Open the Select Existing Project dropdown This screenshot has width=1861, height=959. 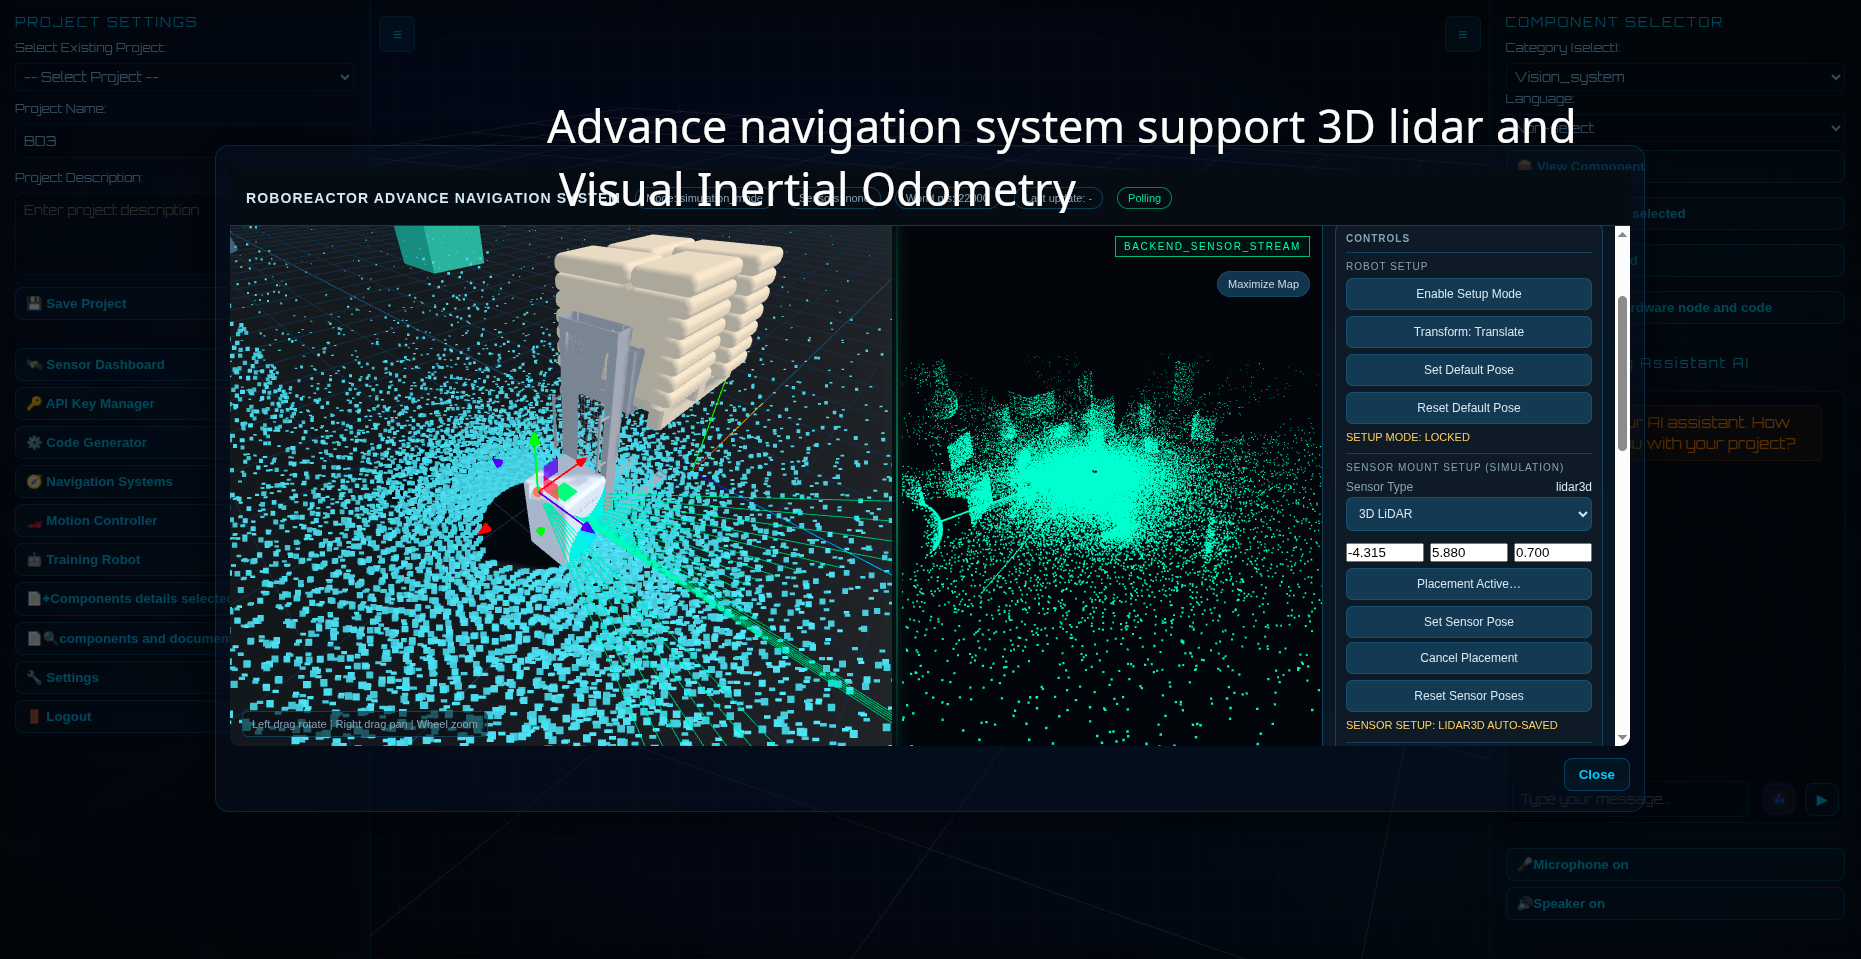click(185, 77)
